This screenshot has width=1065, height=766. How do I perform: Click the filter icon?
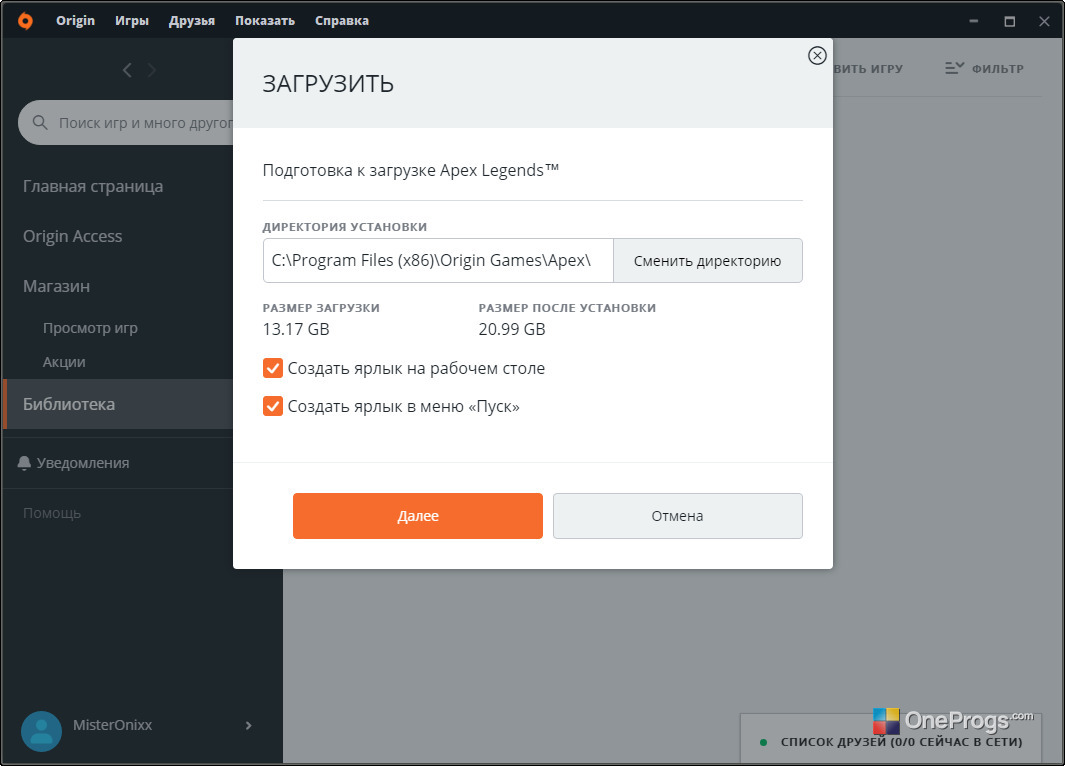[x=954, y=68]
